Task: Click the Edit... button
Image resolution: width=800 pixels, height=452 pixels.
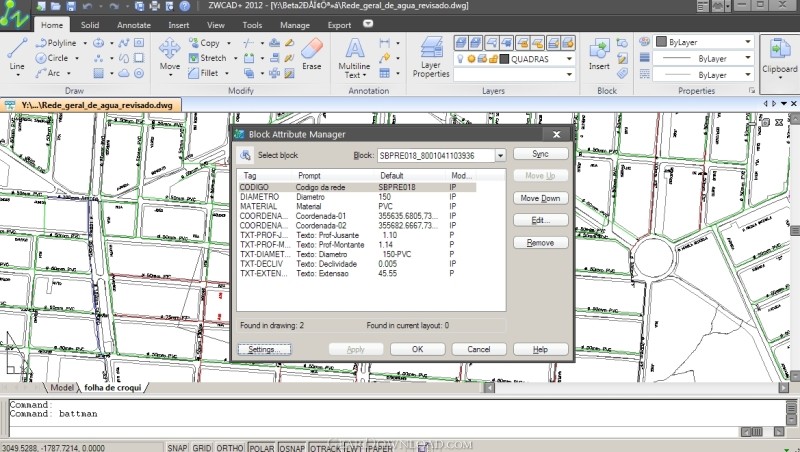Action: tap(540, 220)
